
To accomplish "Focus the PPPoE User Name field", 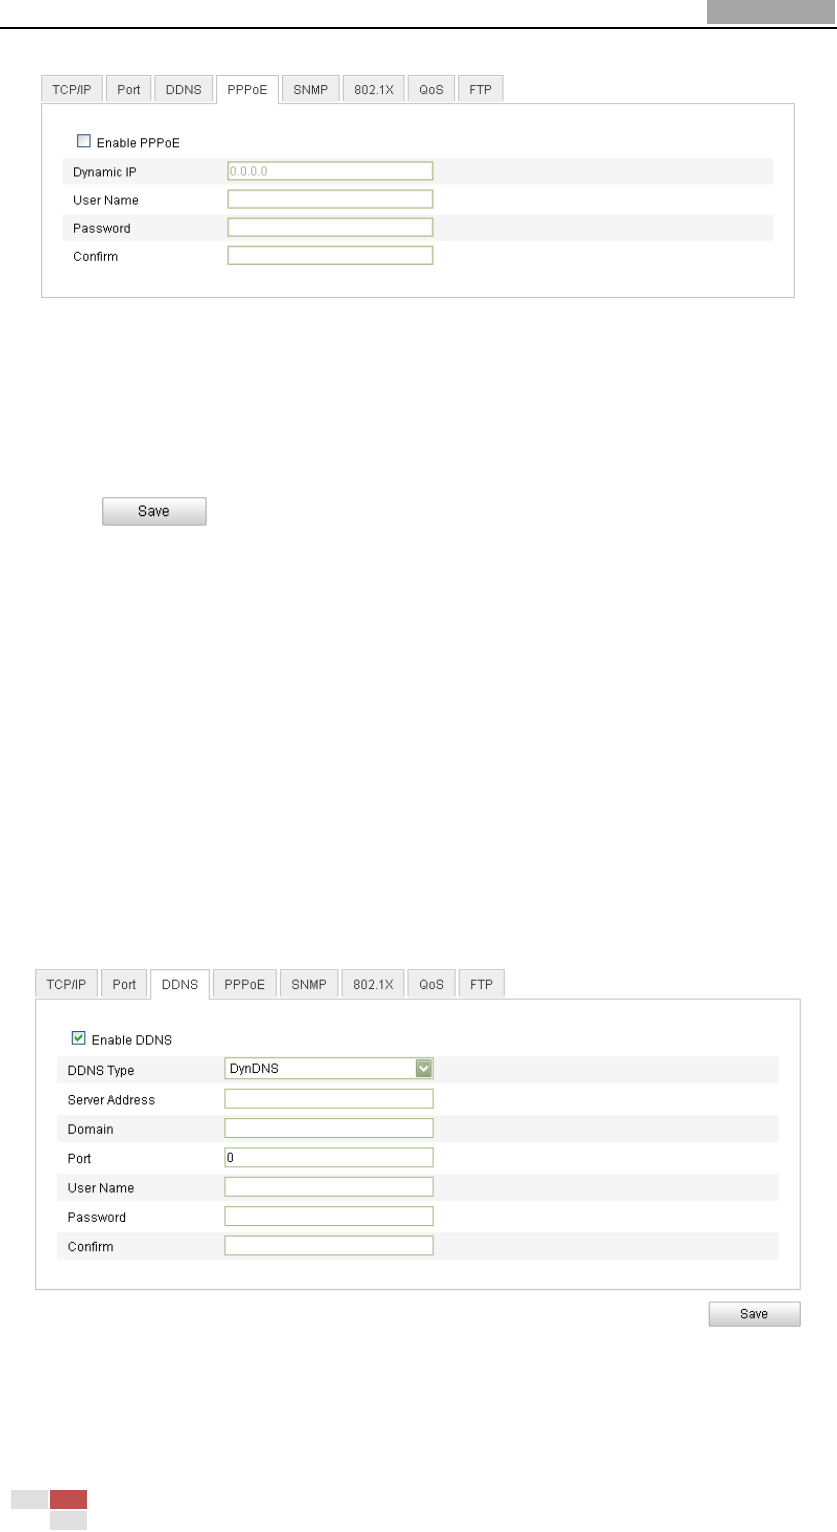I will coord(330,199).
